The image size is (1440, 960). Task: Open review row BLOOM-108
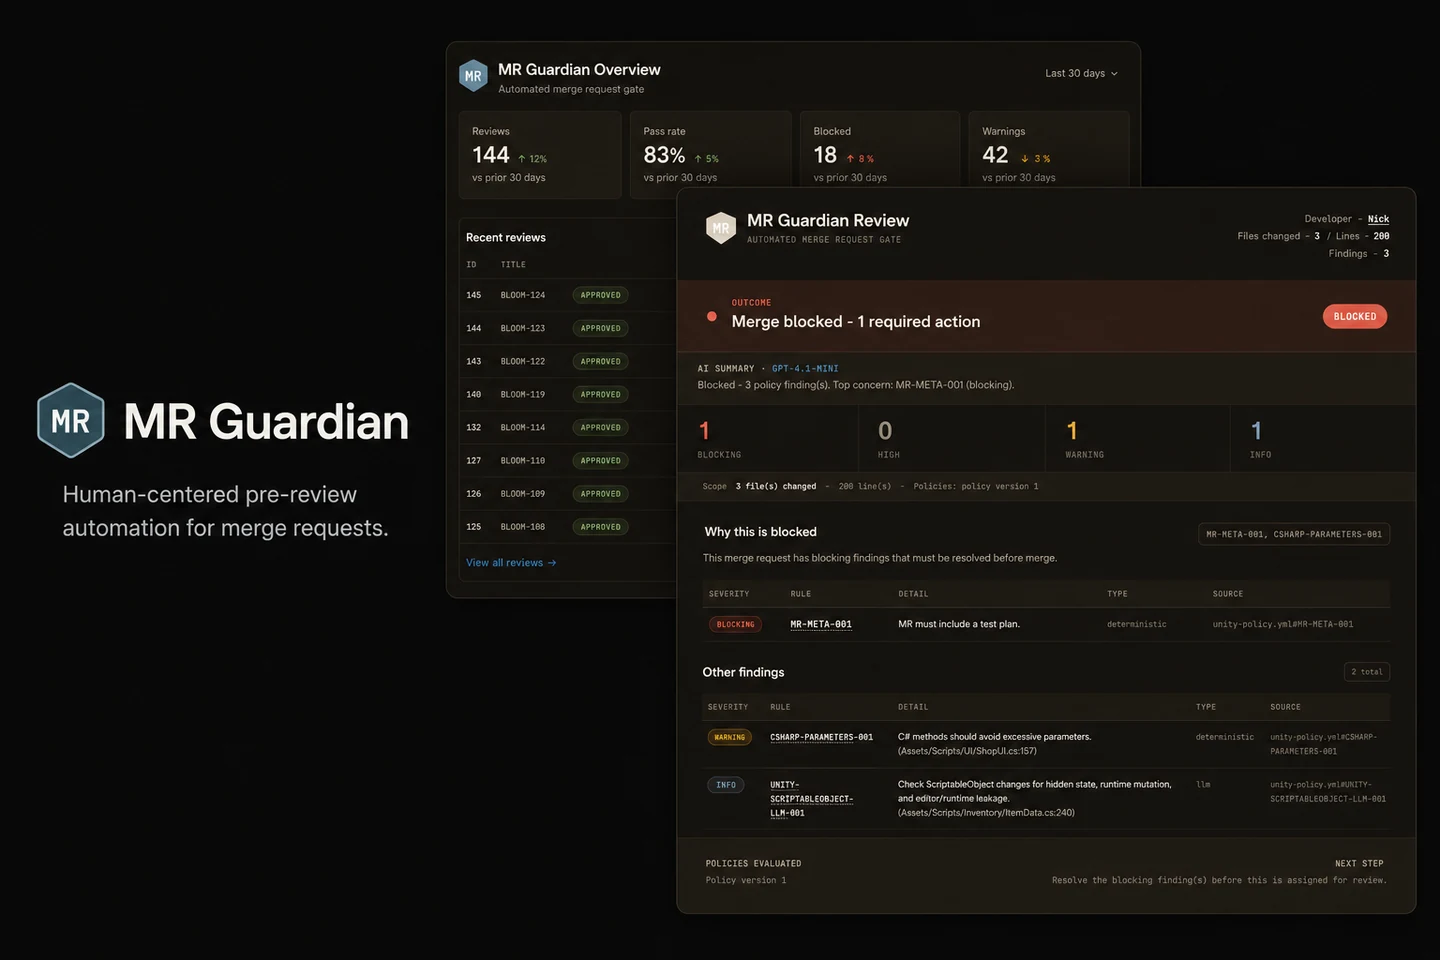click(x=568, y=526)
